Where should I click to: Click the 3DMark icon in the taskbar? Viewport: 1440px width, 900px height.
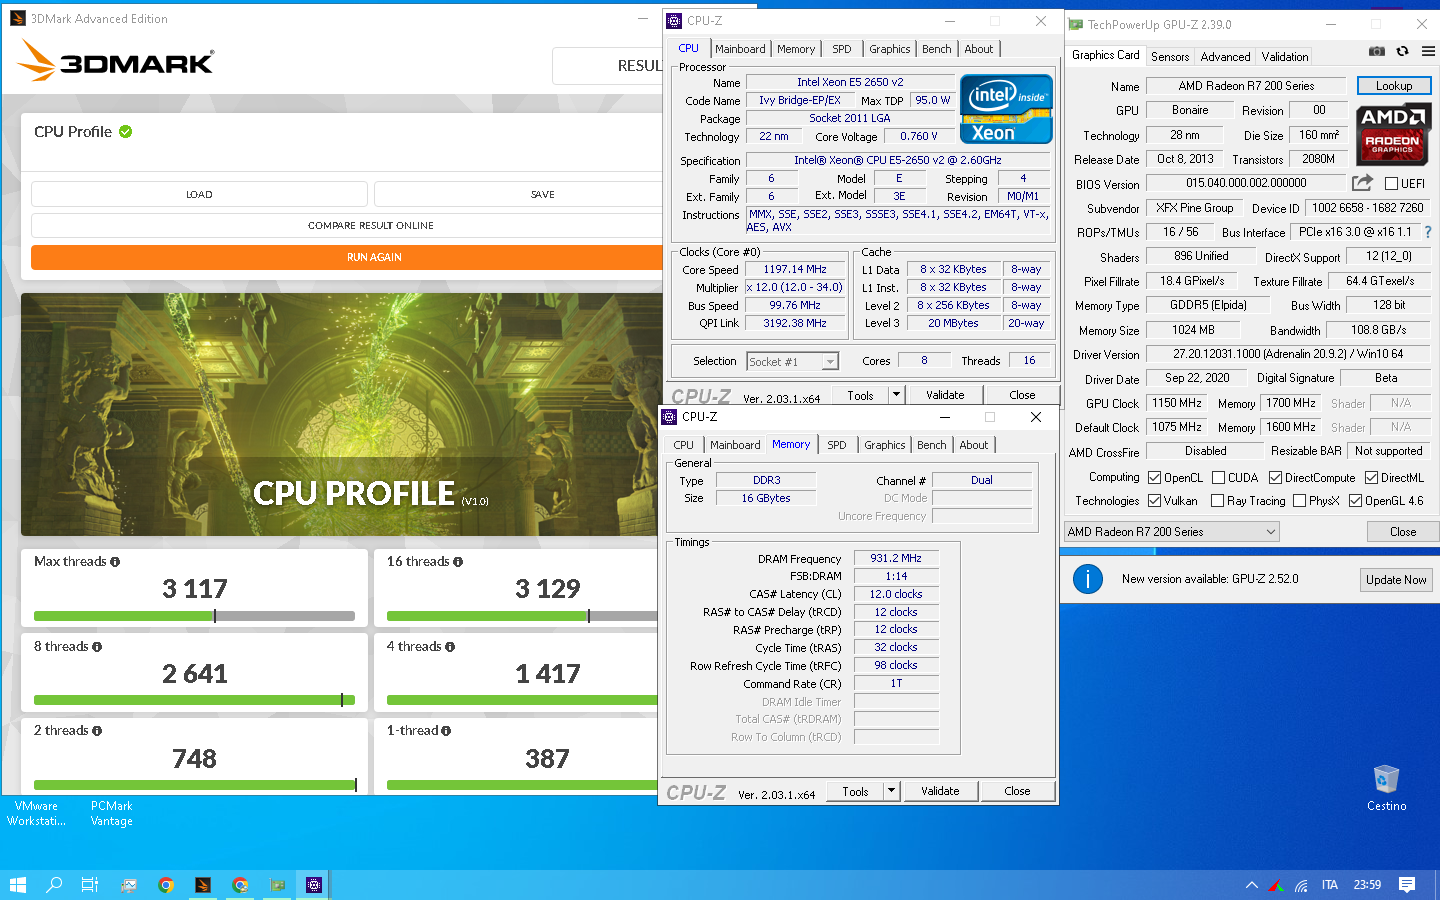pyautogui.click(x=203, y=885)
